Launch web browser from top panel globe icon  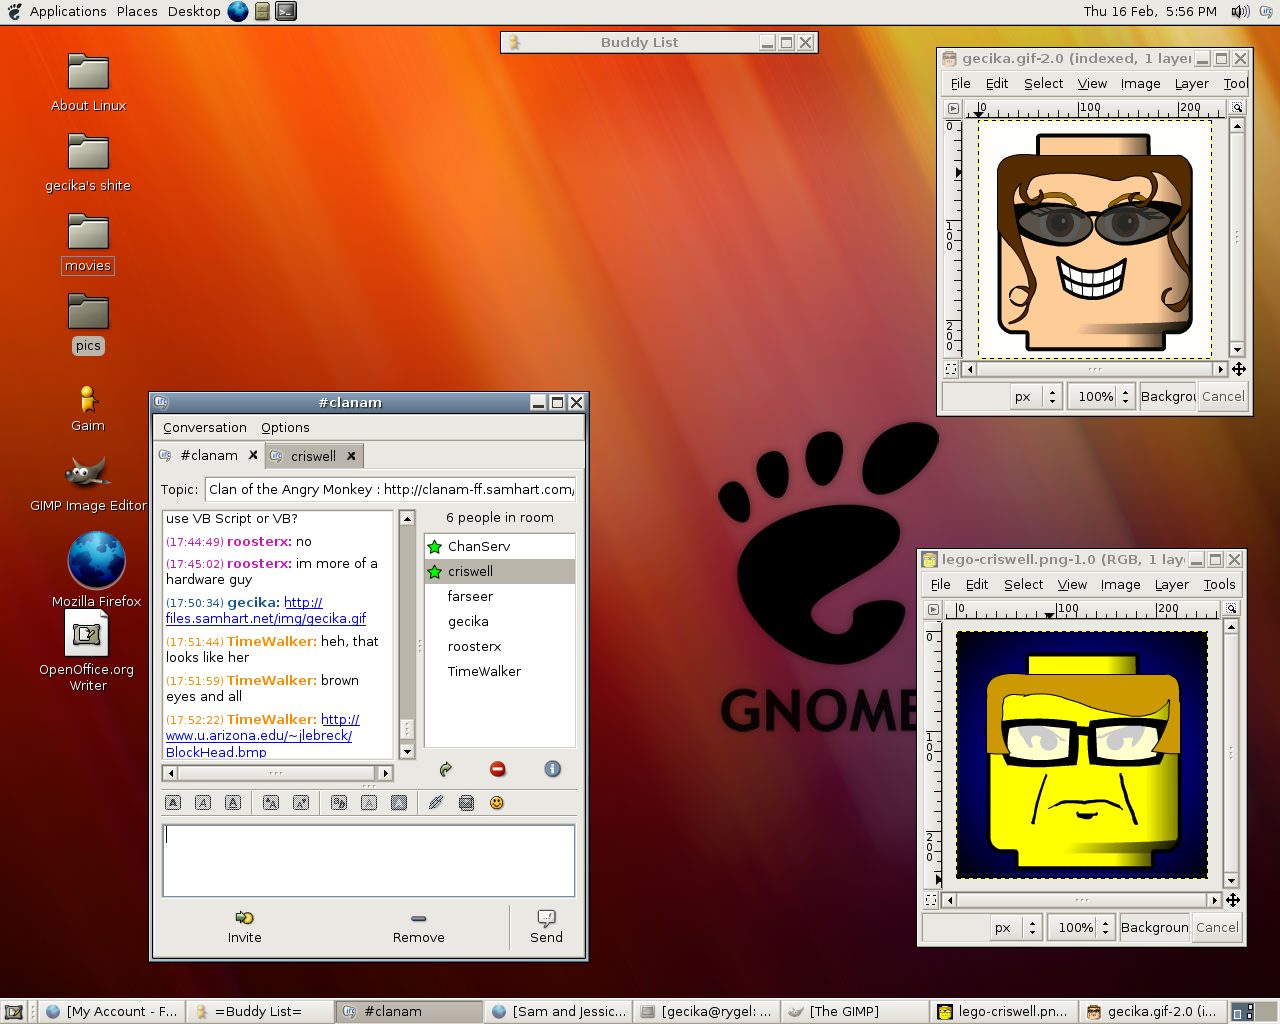click(238, 11)
